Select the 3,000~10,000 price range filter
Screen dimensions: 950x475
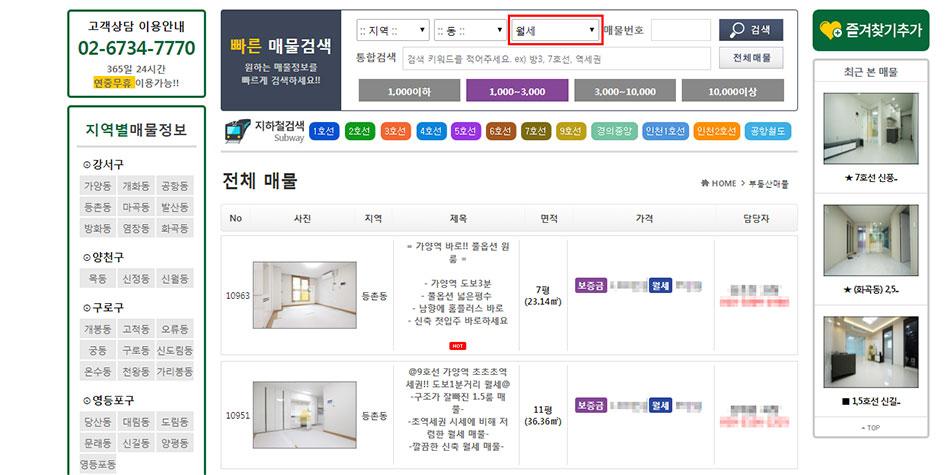[x=629, y=91]
